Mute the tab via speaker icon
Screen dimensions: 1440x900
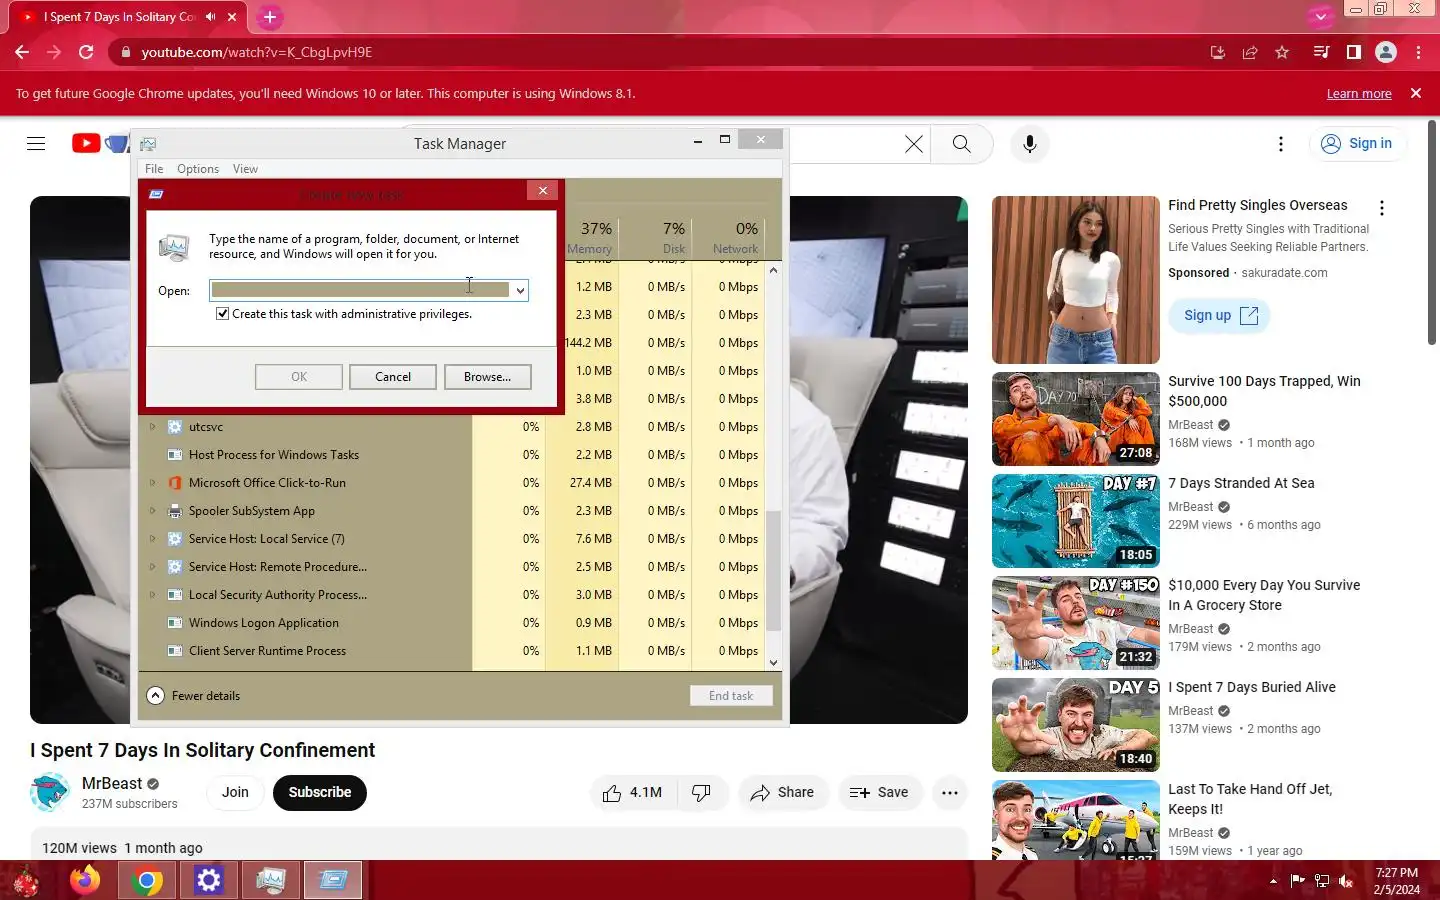[x=210, y=17]
